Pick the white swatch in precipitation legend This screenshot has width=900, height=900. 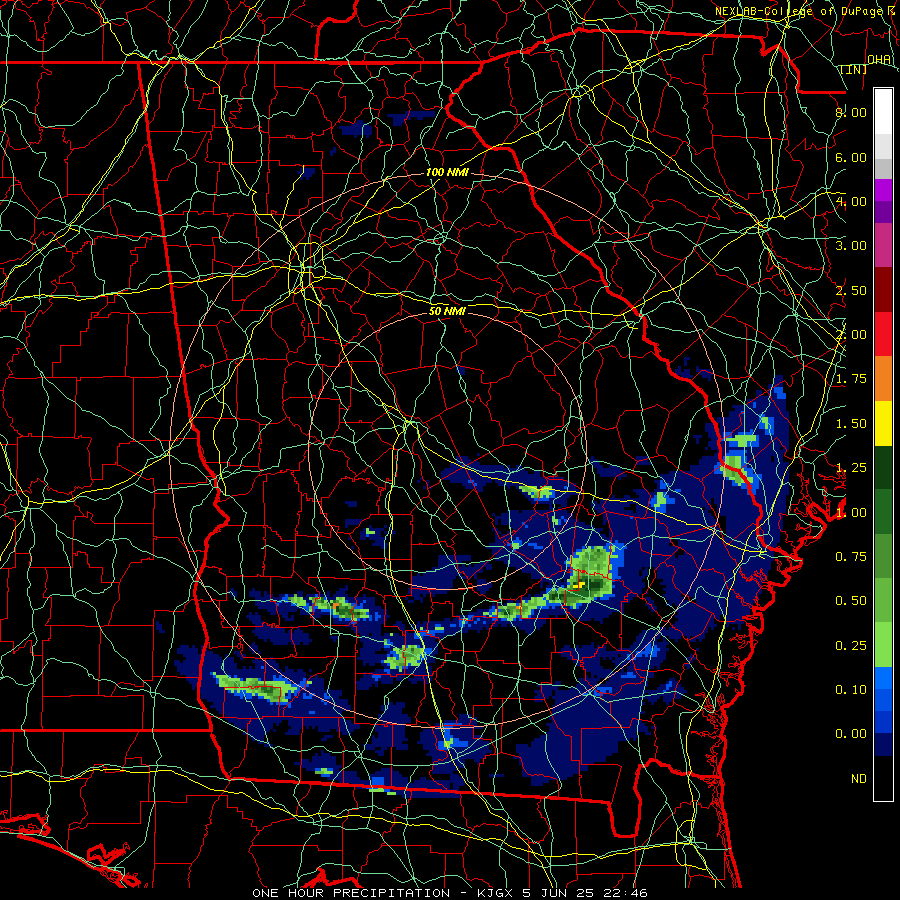[883, 112]
